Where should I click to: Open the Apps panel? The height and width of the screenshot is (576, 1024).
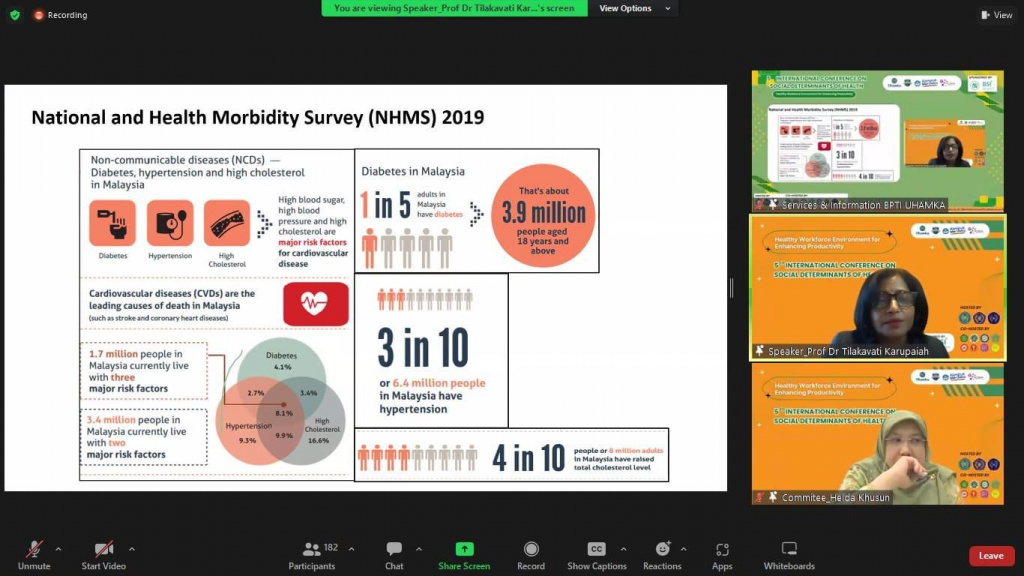(x=722, y=554)
